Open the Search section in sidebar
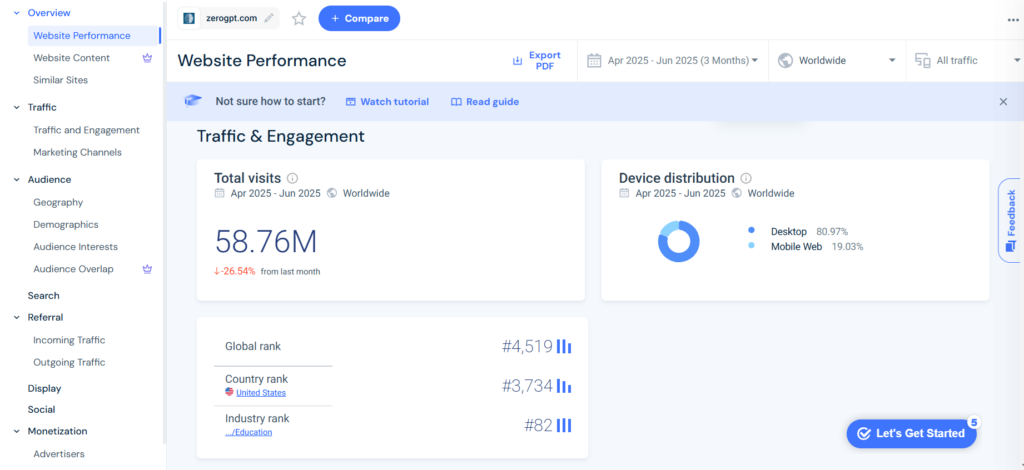 coord(43,296)
